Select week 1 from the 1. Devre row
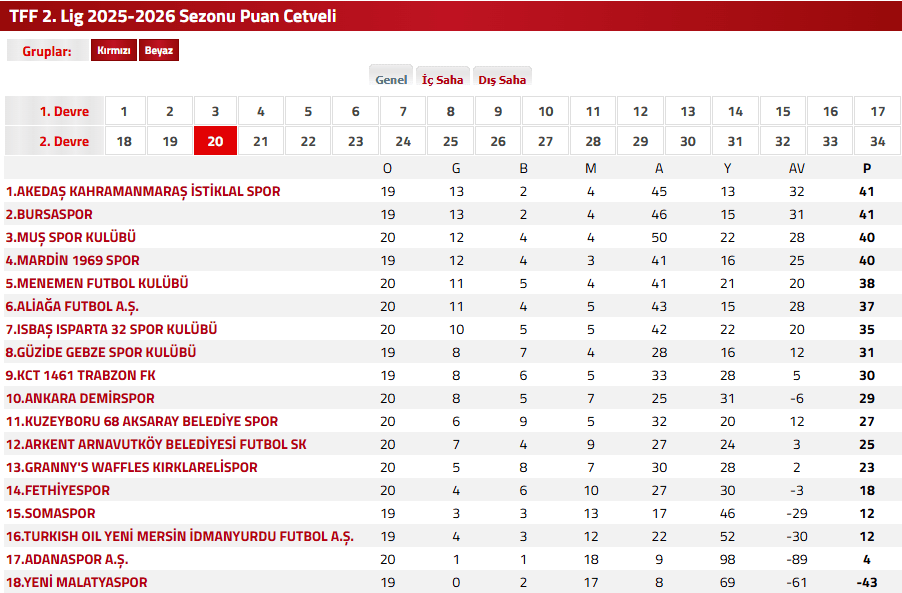The image size is (902, 593). click(x=124, y=110)
